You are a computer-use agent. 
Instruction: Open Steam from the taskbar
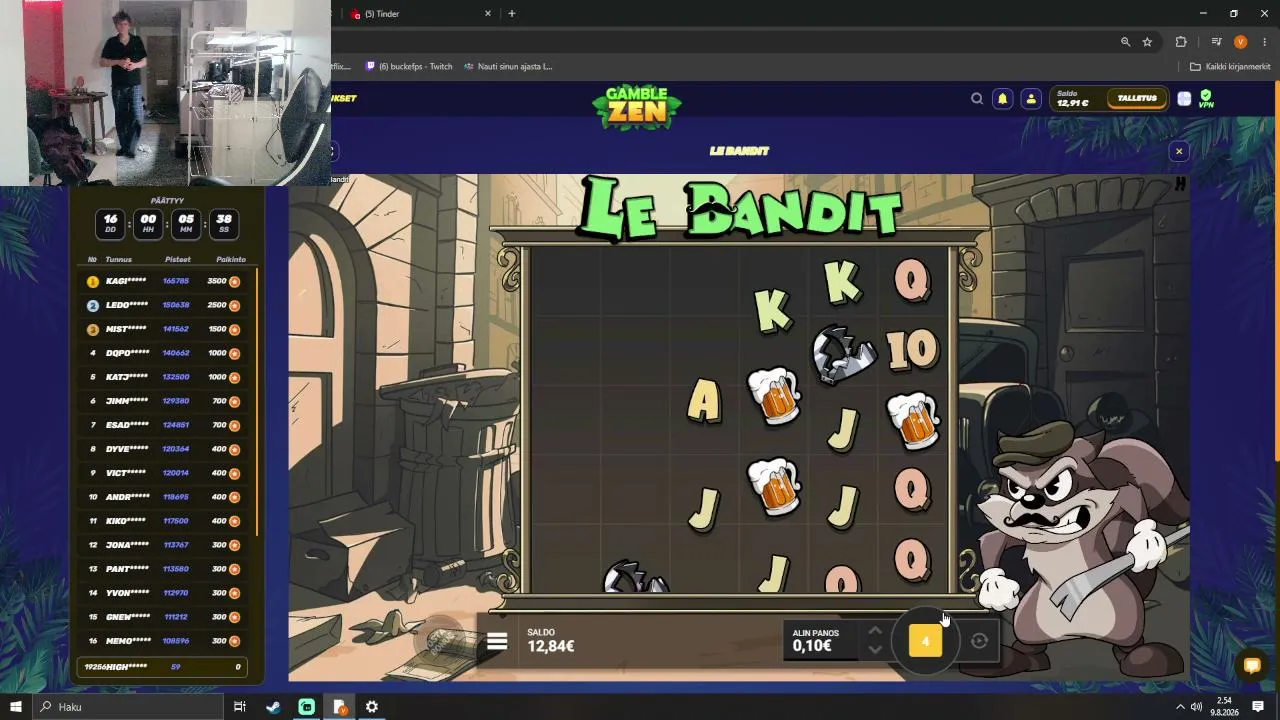273,707
